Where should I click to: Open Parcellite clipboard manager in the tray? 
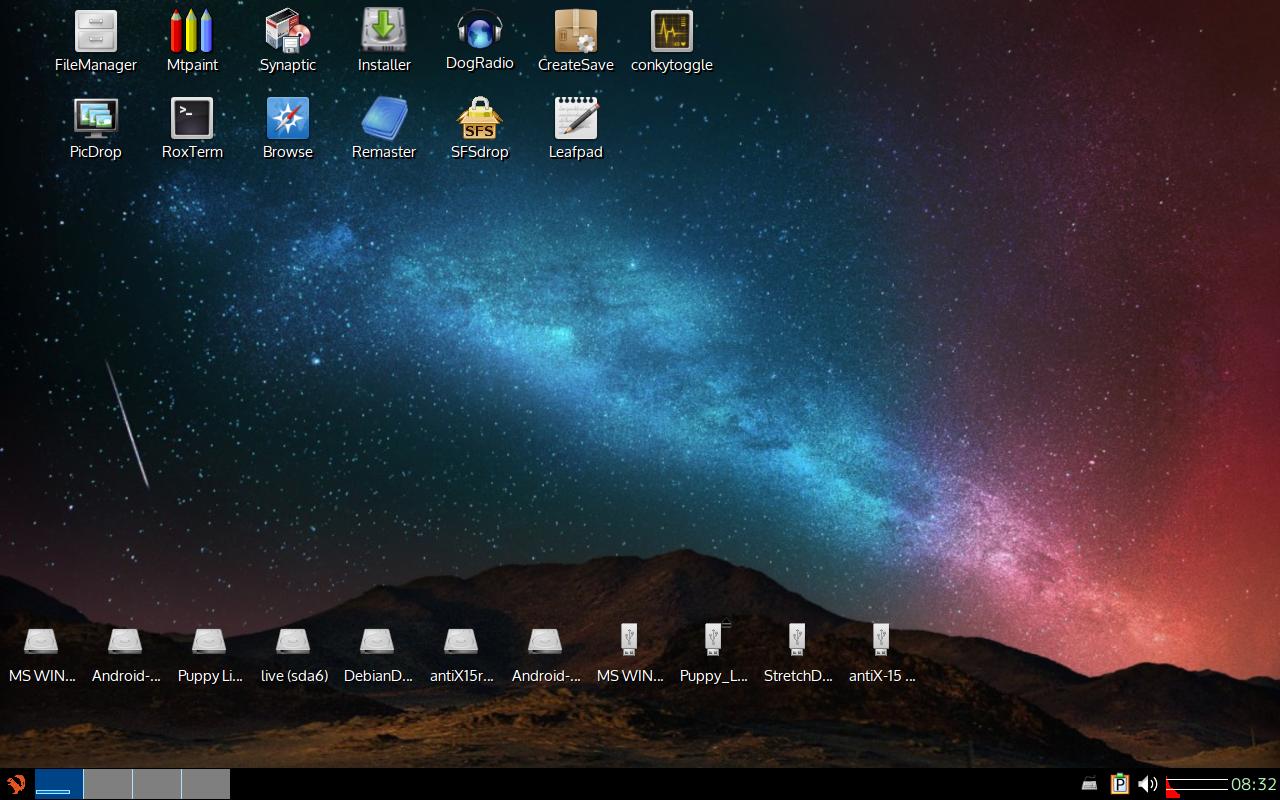pos(1119,784)
